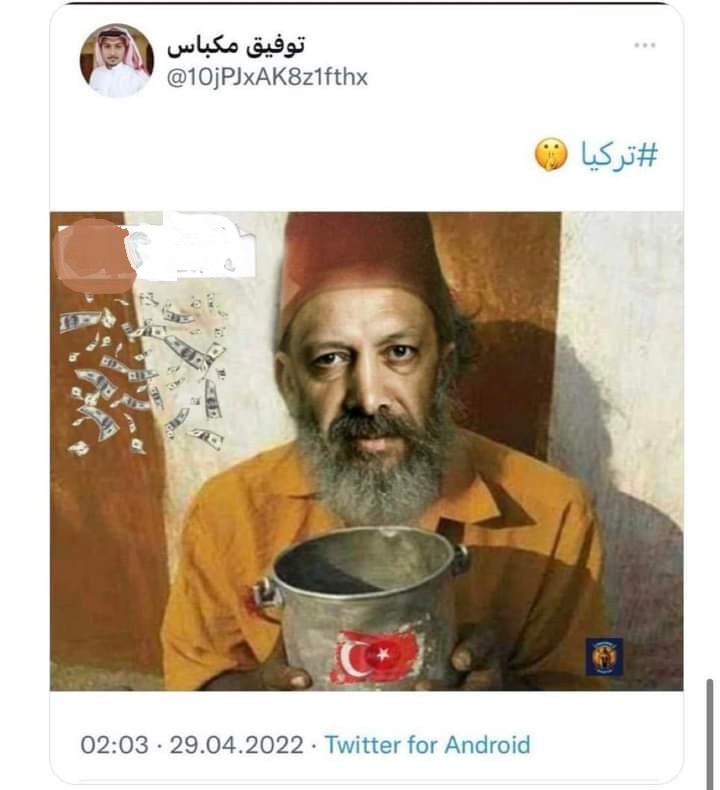Click the Turkish flag on the pot

(x=375, y=655)
